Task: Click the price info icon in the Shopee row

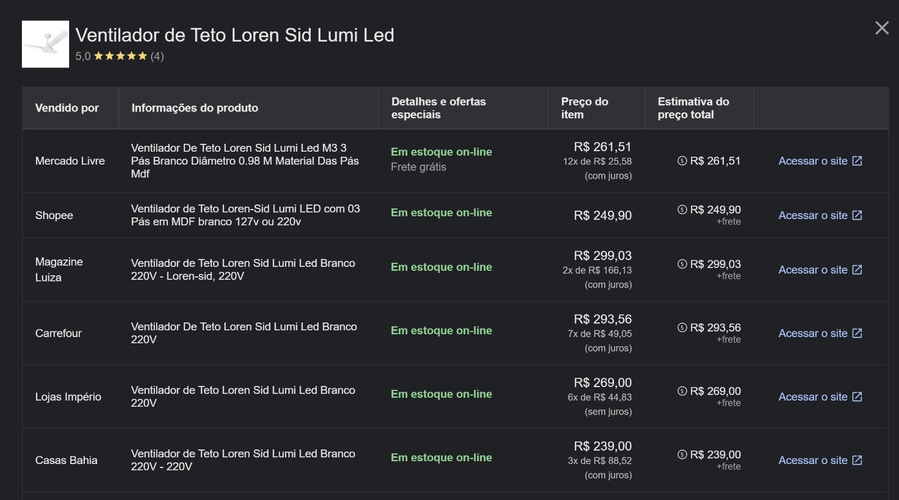Action: click(x=682, y=210)
